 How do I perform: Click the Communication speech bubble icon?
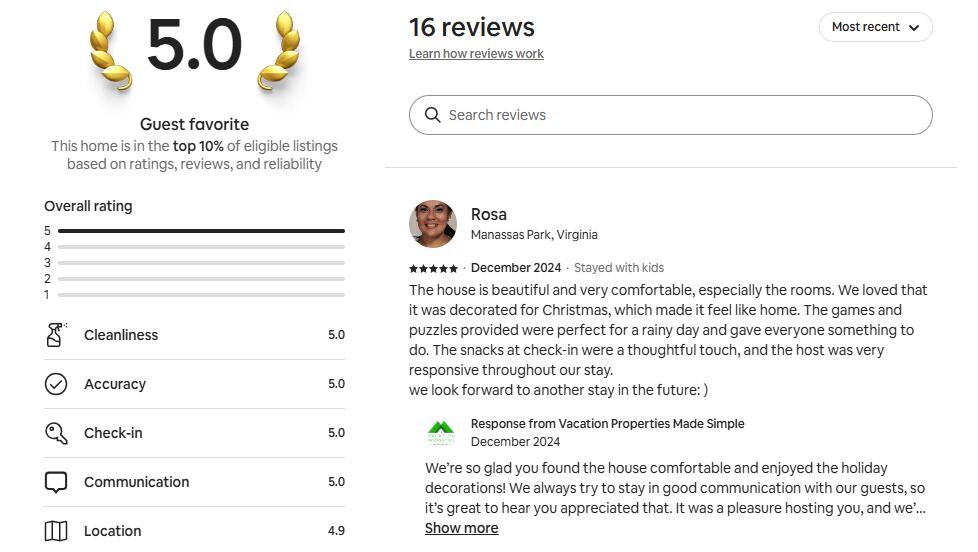coord(56,482)
